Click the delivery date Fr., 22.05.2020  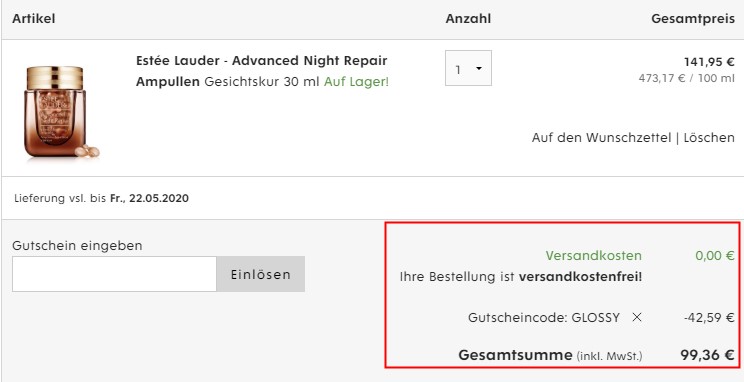(x=149, y=198)
